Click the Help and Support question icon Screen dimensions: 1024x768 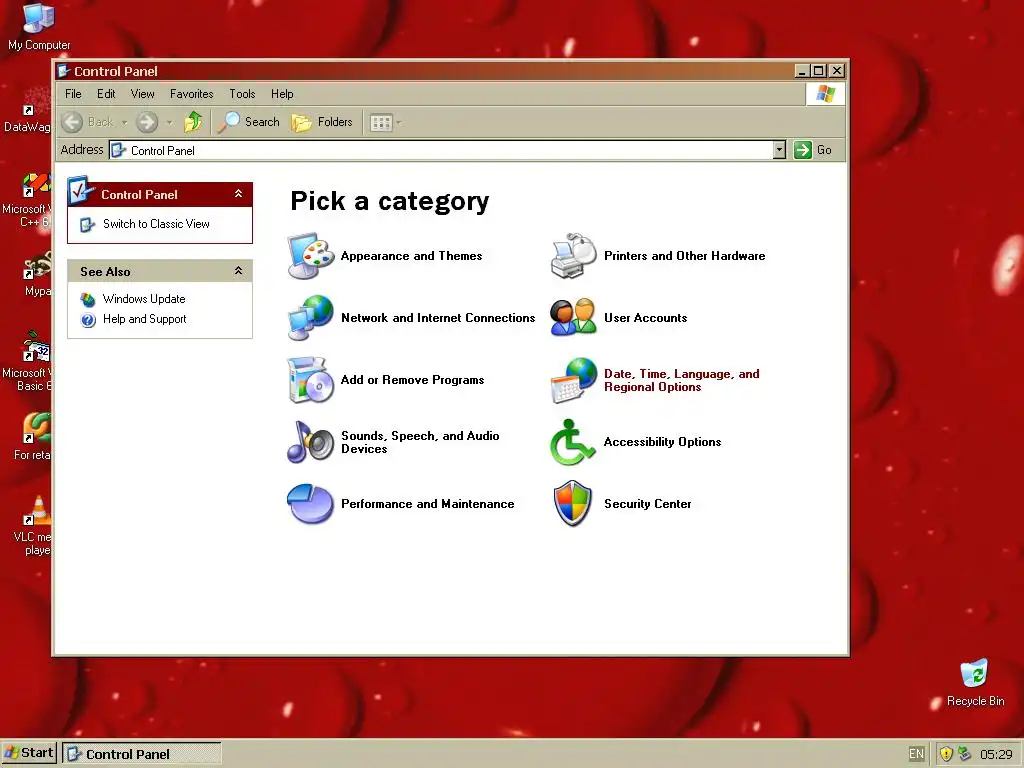[x=88, y=319]
